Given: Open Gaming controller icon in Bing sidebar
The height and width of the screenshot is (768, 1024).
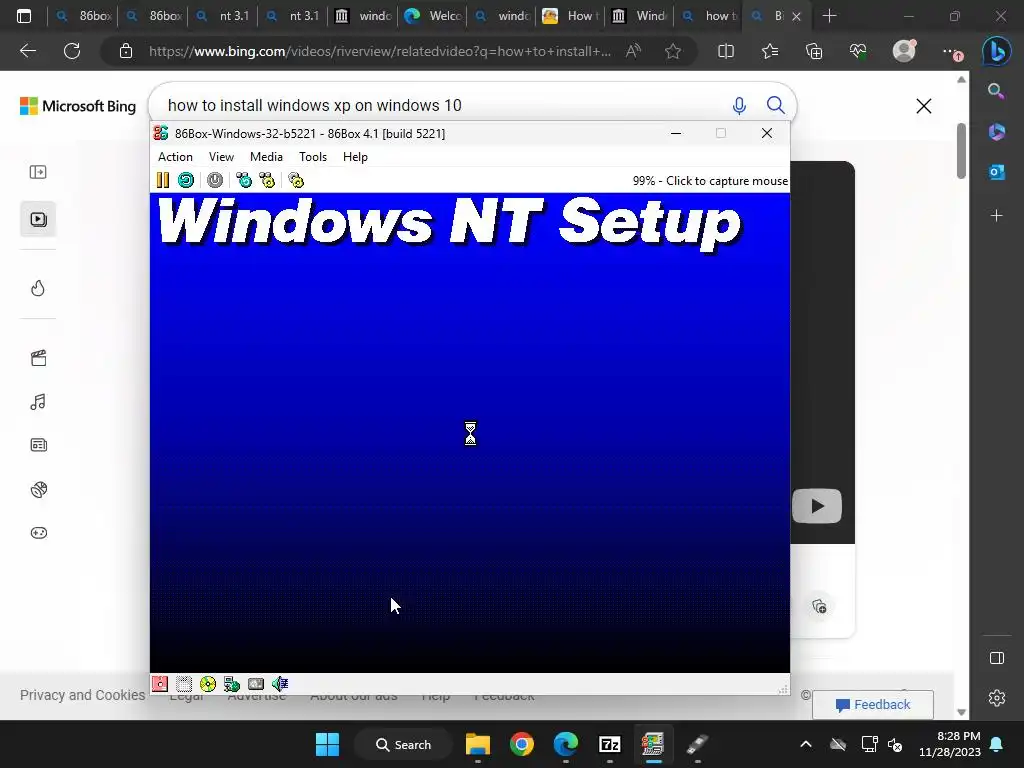Looking at the screenshot, I should click(x=38, y=533).
